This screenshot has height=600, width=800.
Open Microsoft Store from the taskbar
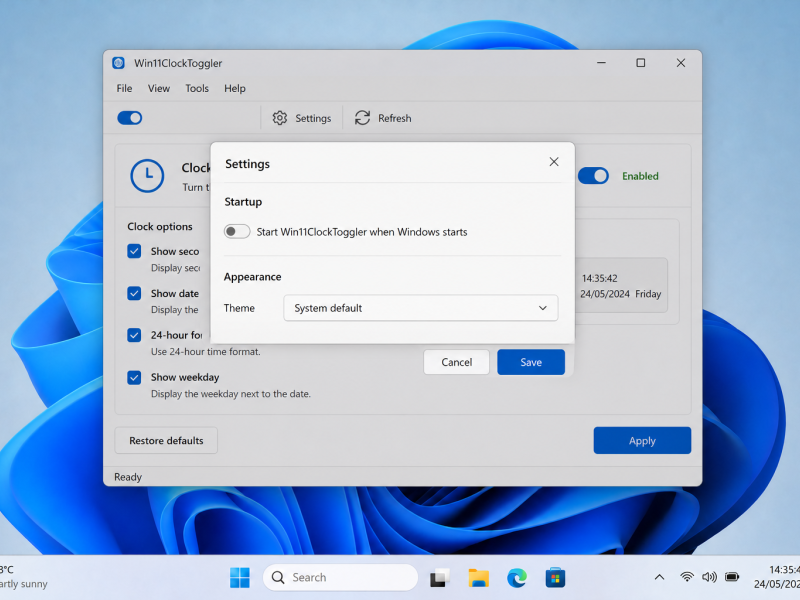[x=555, y=578]
